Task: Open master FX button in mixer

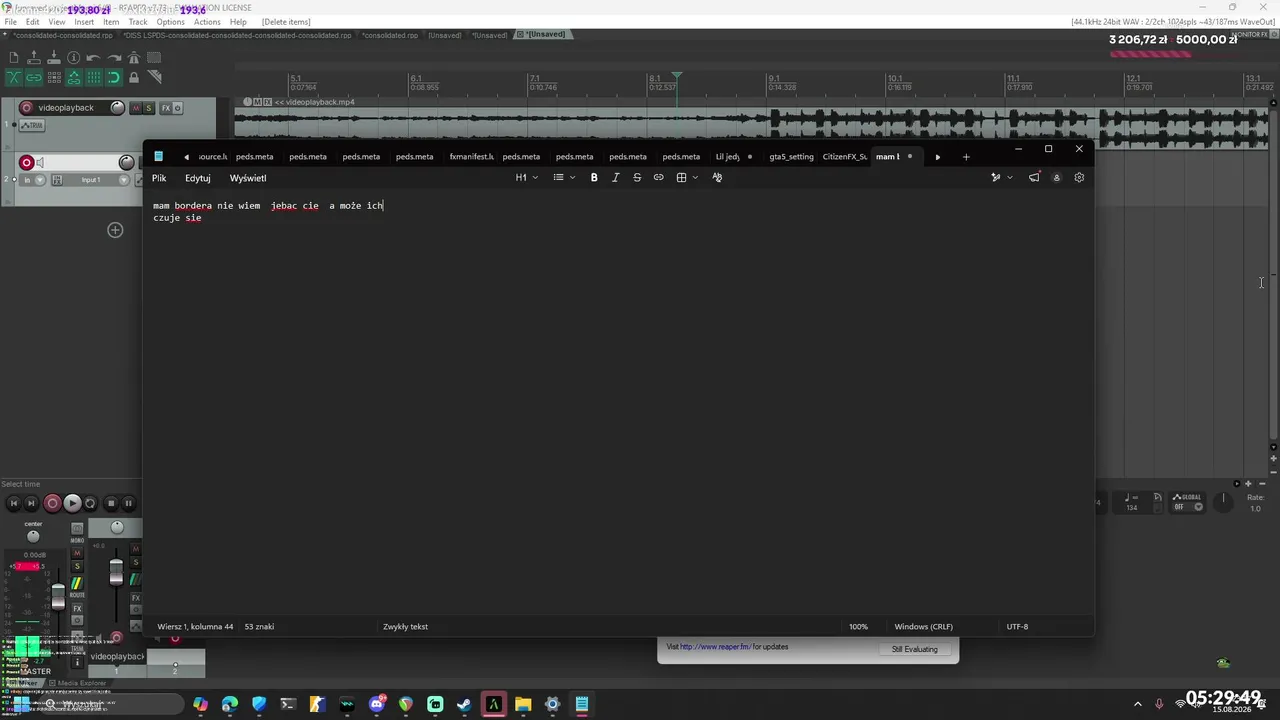Action: 77,609
